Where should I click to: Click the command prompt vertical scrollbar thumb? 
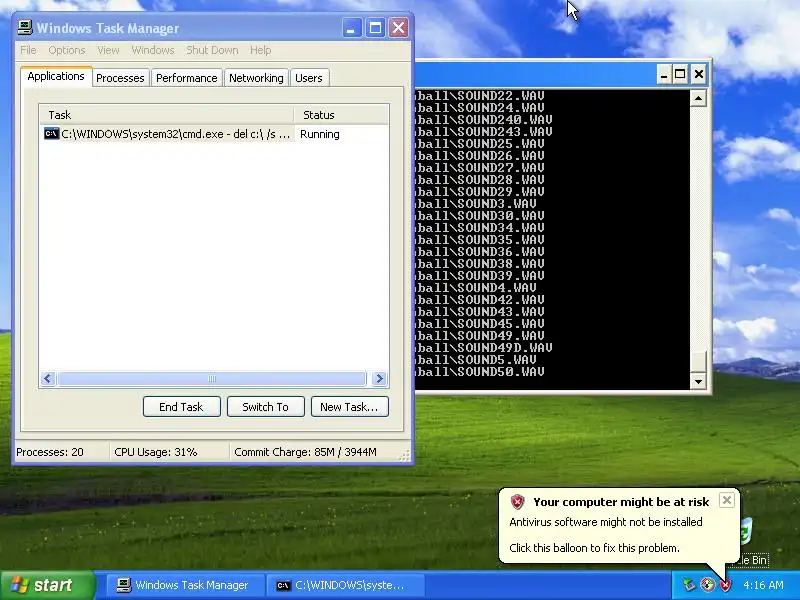(698, 361)
